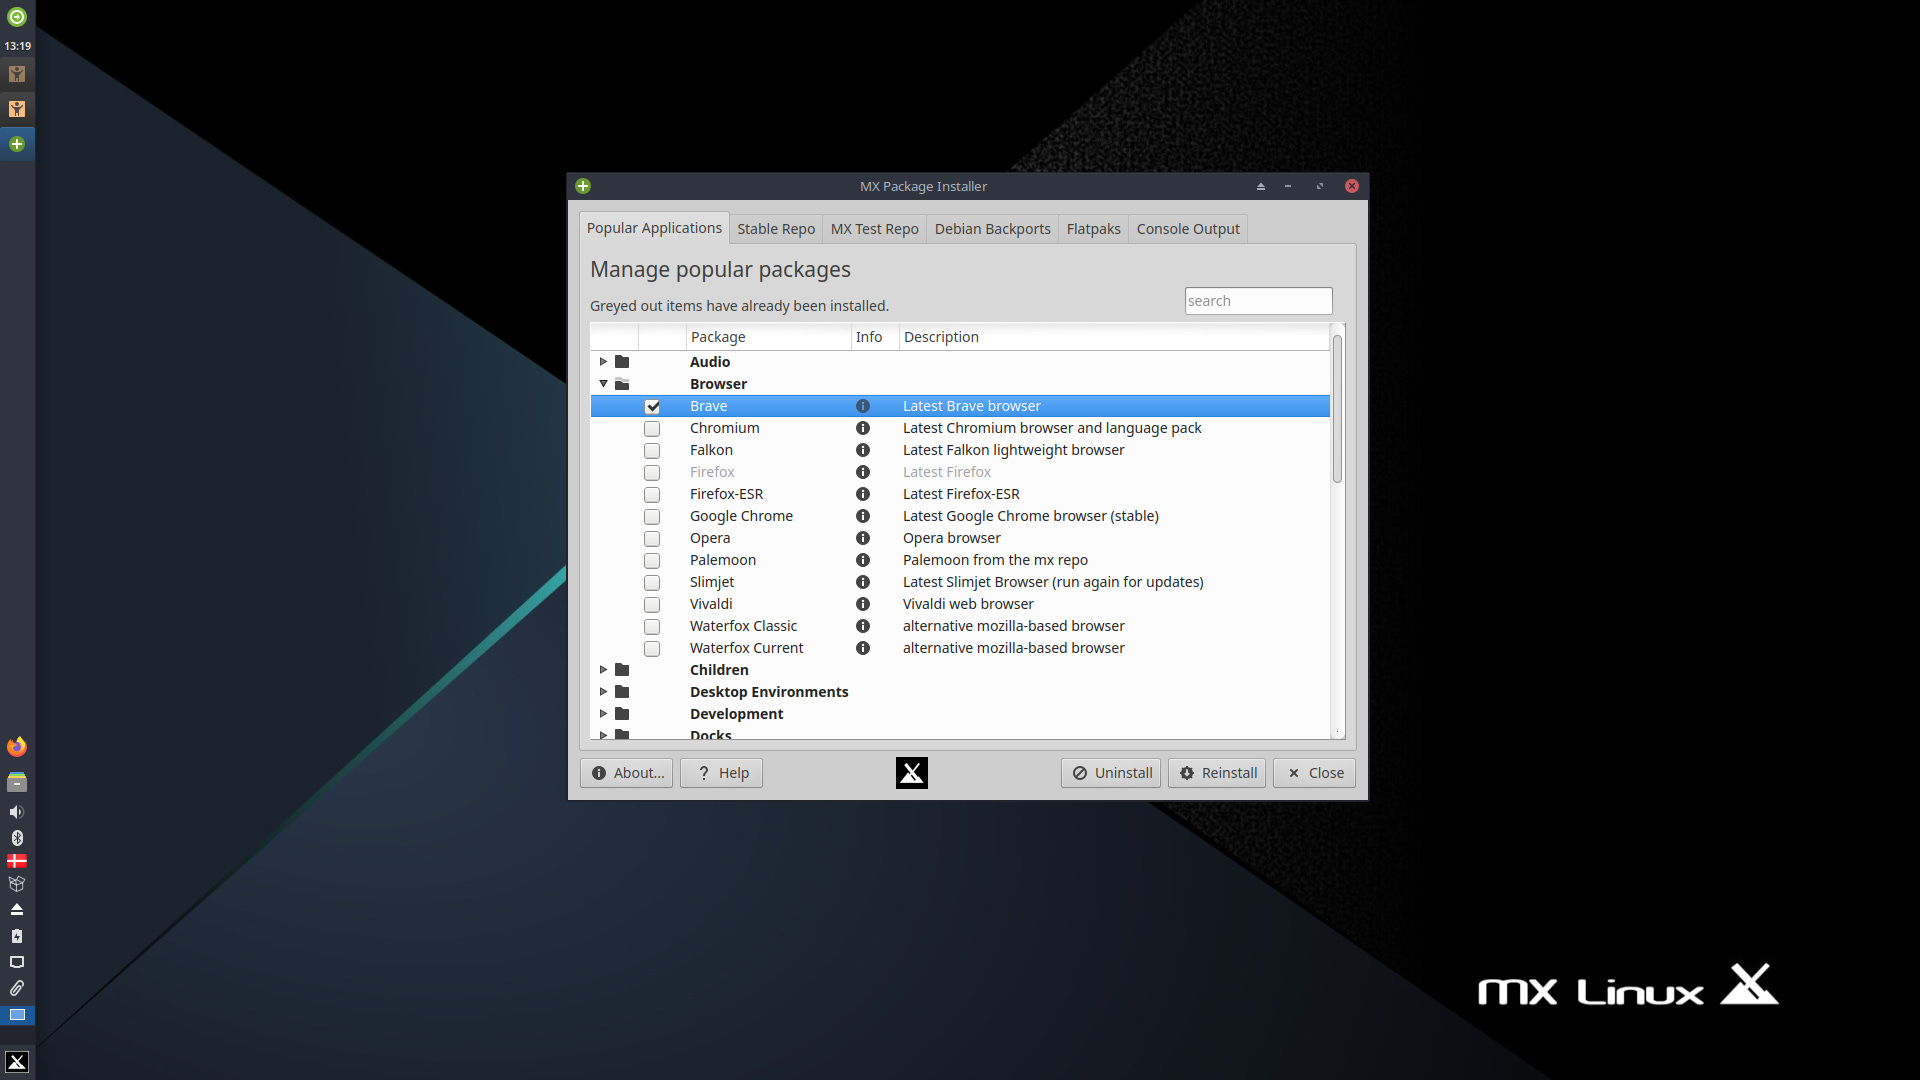
Task: Click inside the search field
Action: click(1258, 300)
